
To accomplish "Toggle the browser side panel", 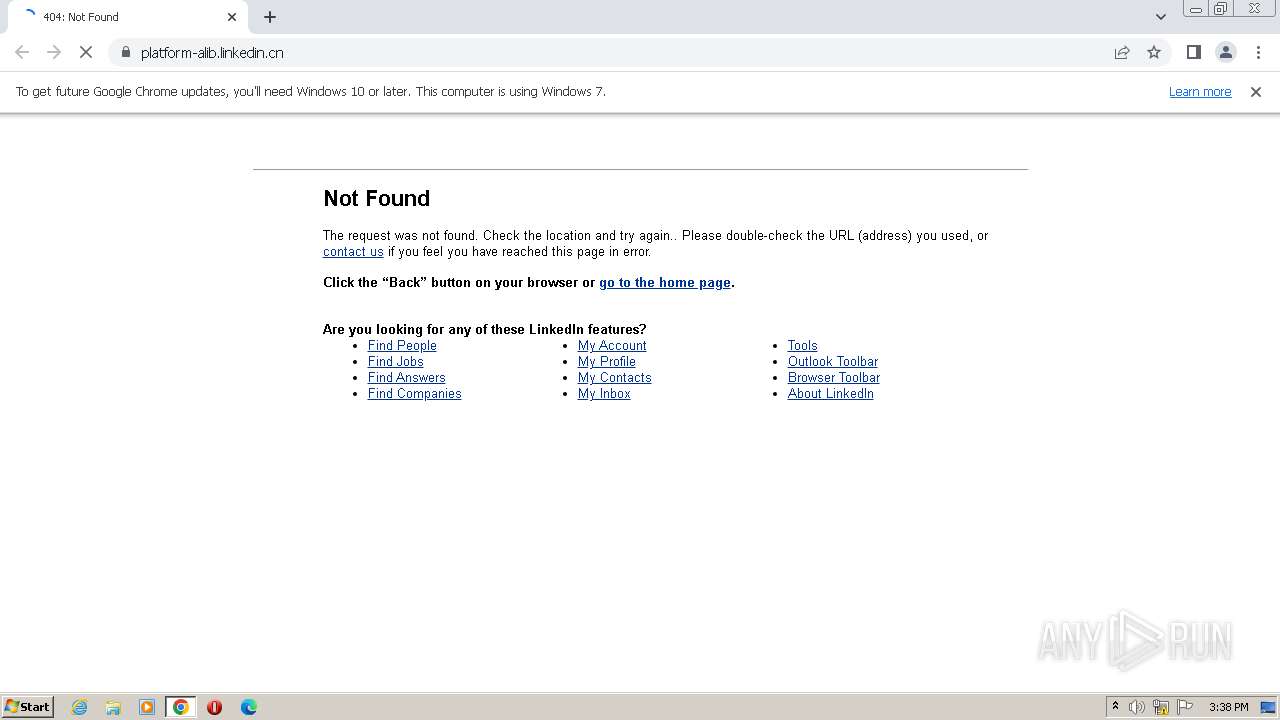I will [1193, 52].
